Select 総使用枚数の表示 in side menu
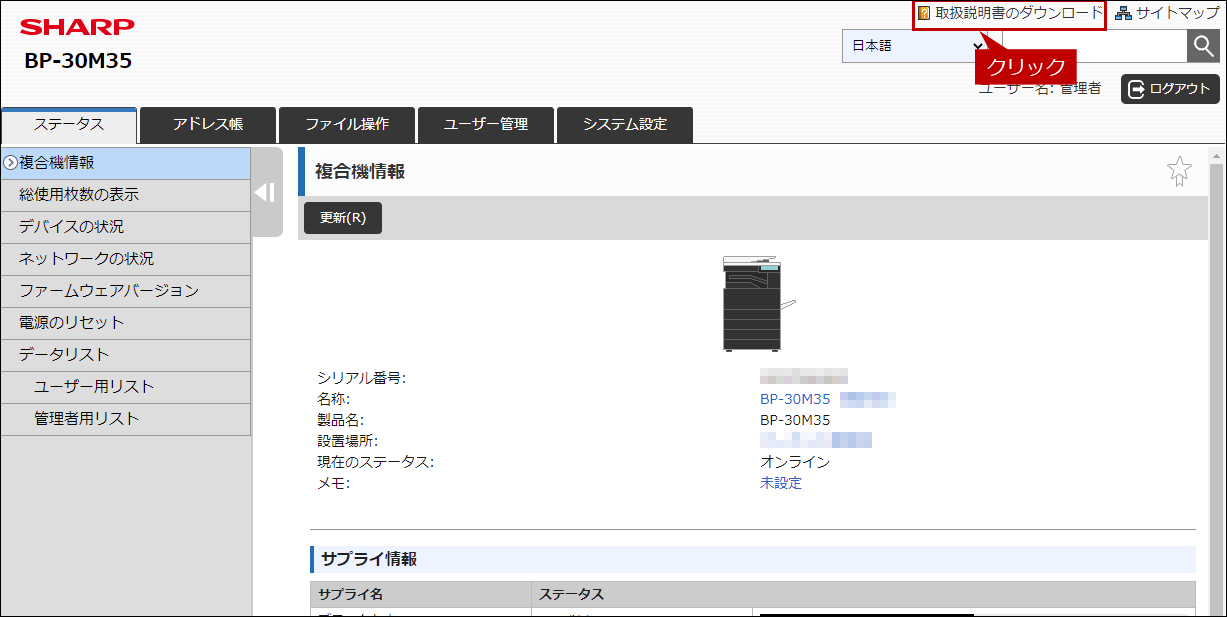 coord(125,195)
